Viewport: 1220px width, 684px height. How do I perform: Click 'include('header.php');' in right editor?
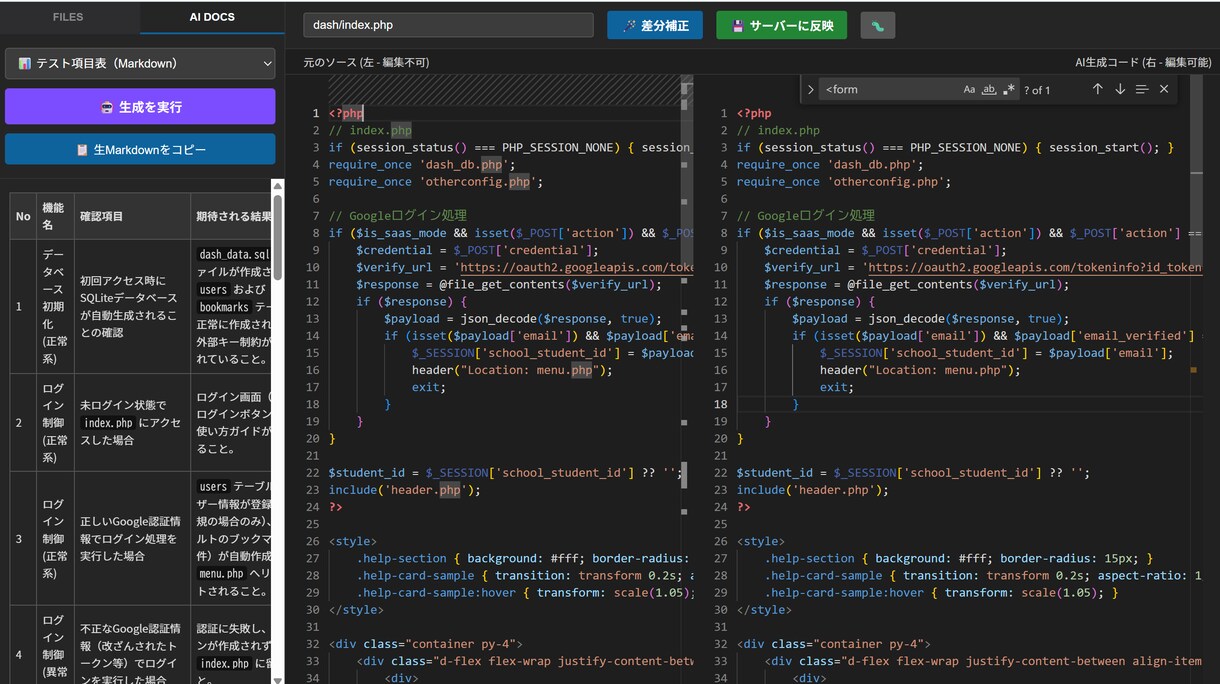click(x=813, y=490)
